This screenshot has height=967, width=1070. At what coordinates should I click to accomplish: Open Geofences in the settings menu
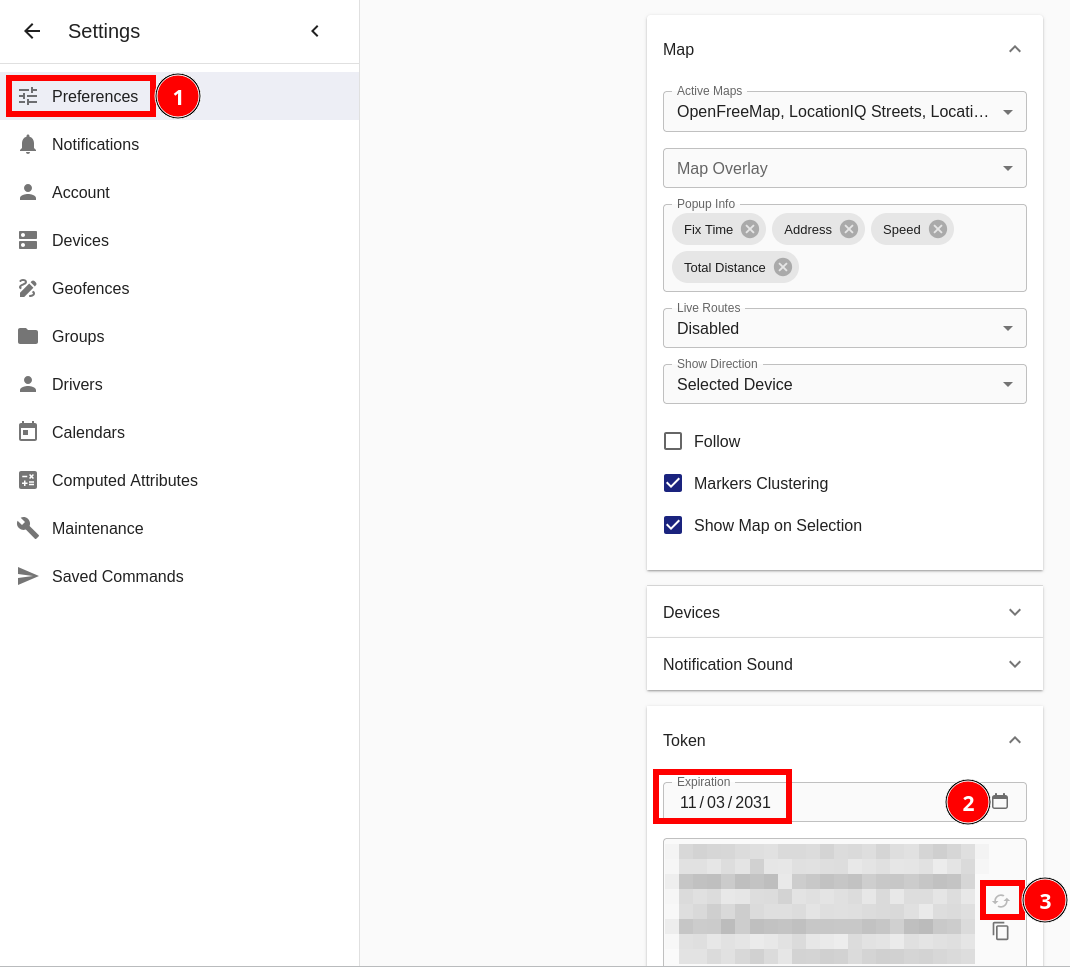click(179, 288)
